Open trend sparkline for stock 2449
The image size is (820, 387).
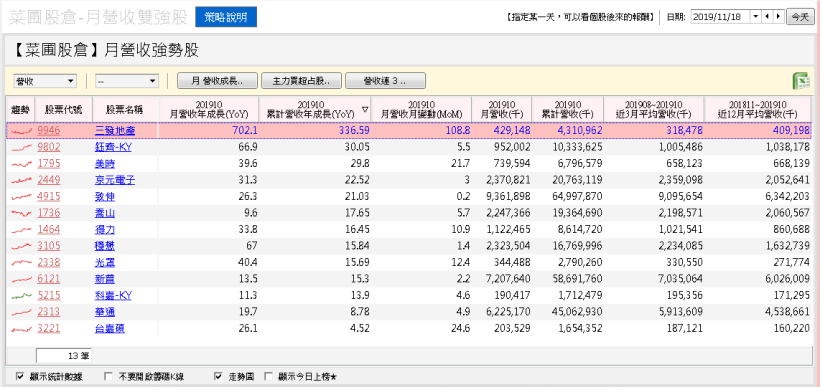click(21, 180)
